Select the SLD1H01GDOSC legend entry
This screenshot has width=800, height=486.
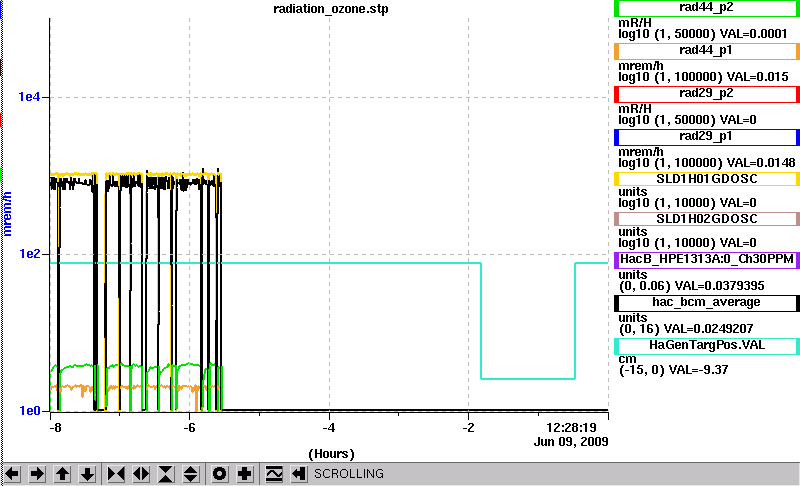tap(707, 179)
